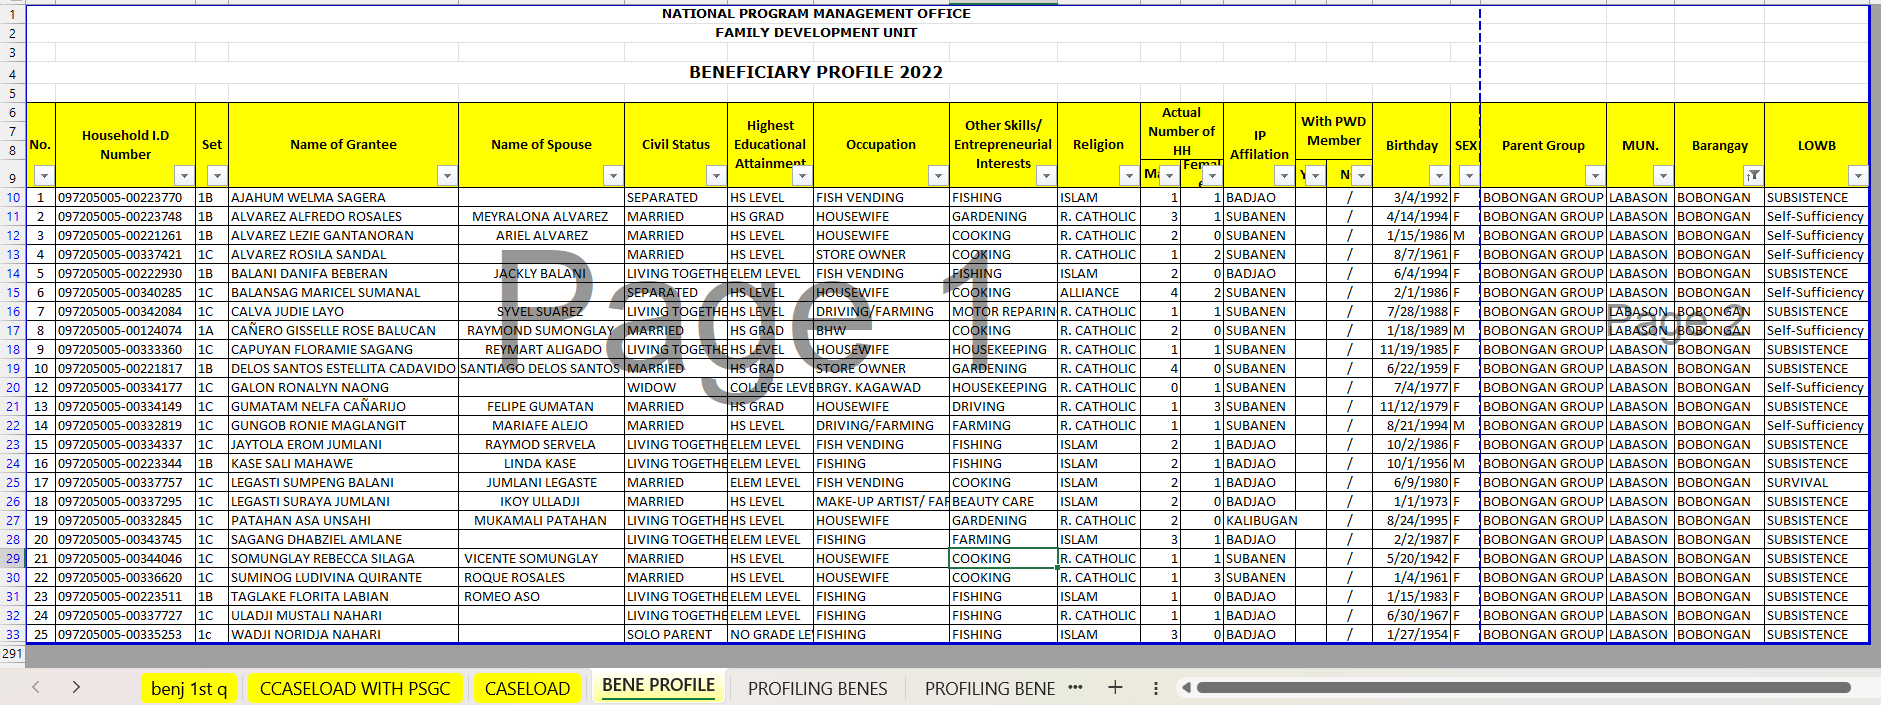This screenshot has height=705, width=1881.
Task: Switch to the benj 1st q sheet
Action: [x=189, y=688]
